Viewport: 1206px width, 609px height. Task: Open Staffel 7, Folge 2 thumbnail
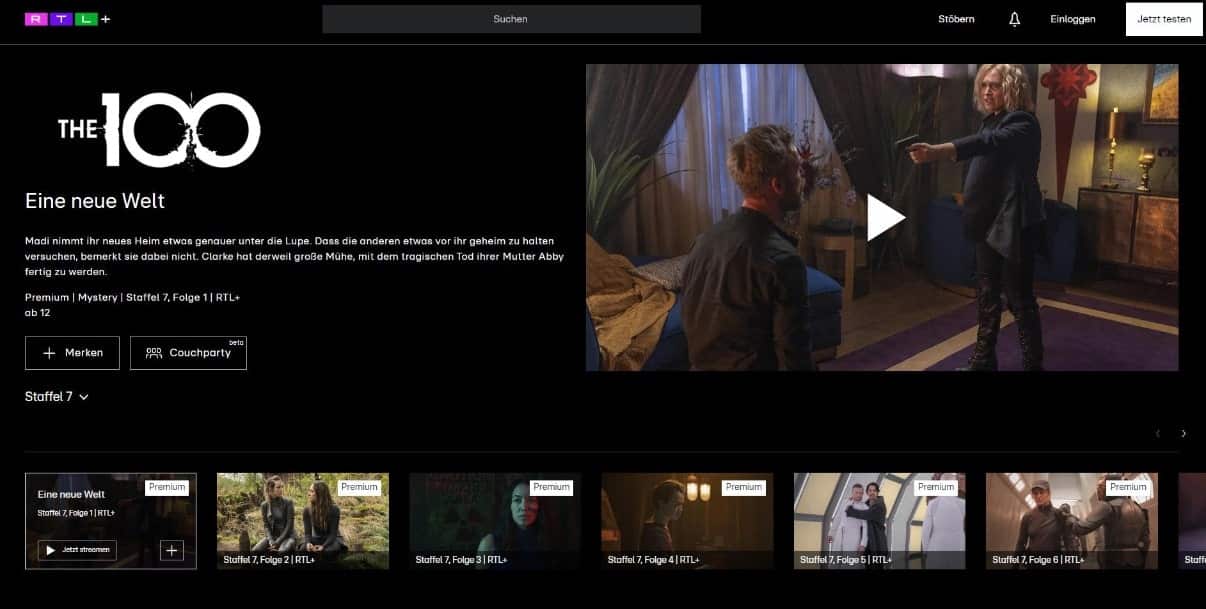tap(303, 521)
